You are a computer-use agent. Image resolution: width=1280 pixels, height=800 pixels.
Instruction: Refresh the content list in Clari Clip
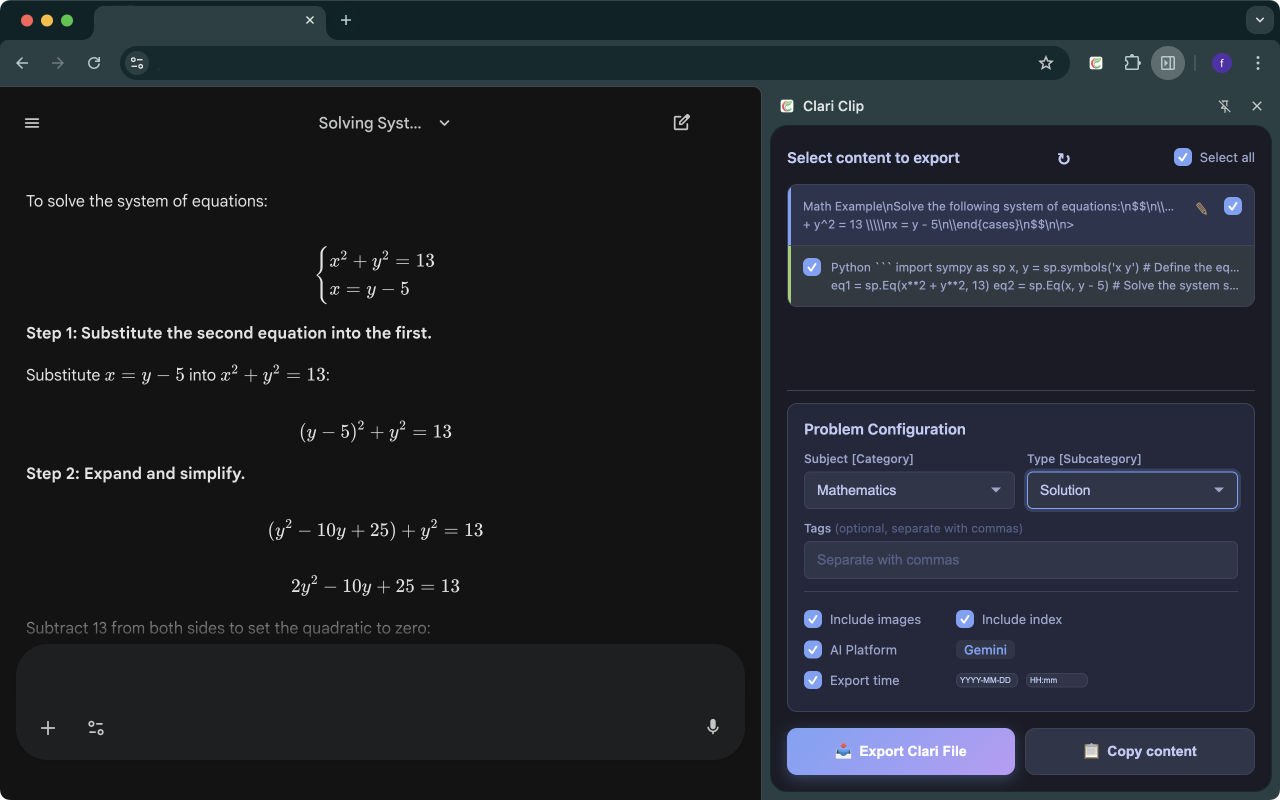tap(1064, 158)
